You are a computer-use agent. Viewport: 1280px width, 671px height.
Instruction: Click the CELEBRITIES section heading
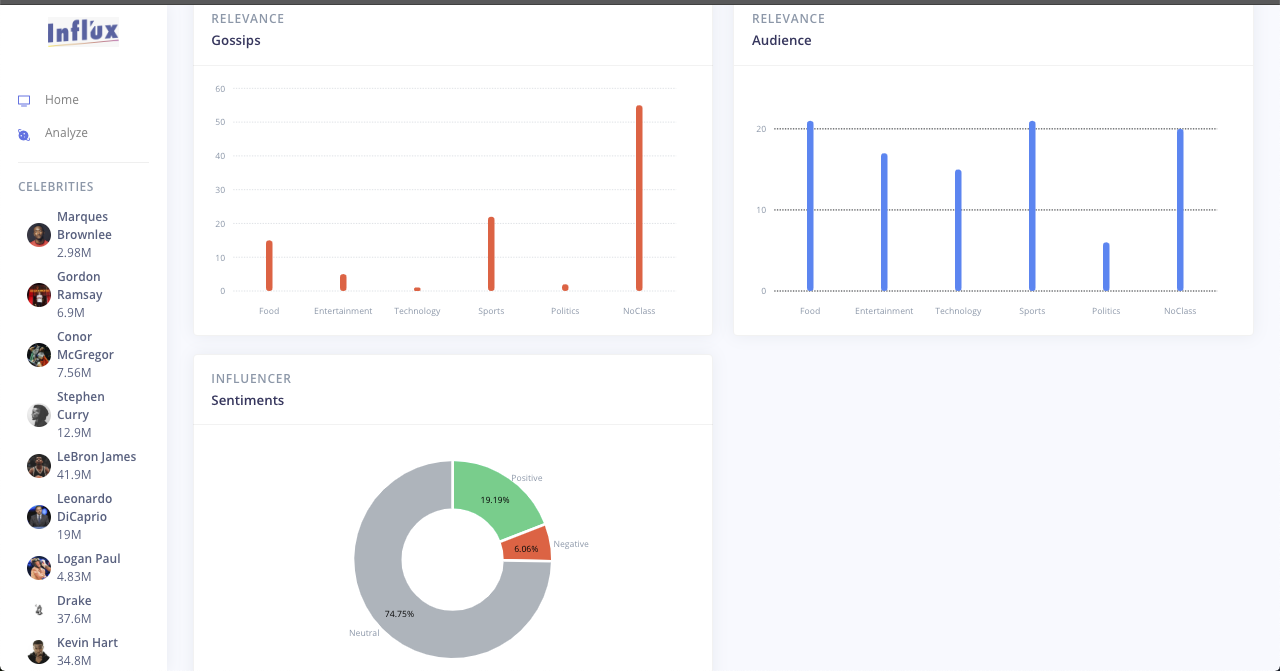pyautogui.click(x=56, y=187)
